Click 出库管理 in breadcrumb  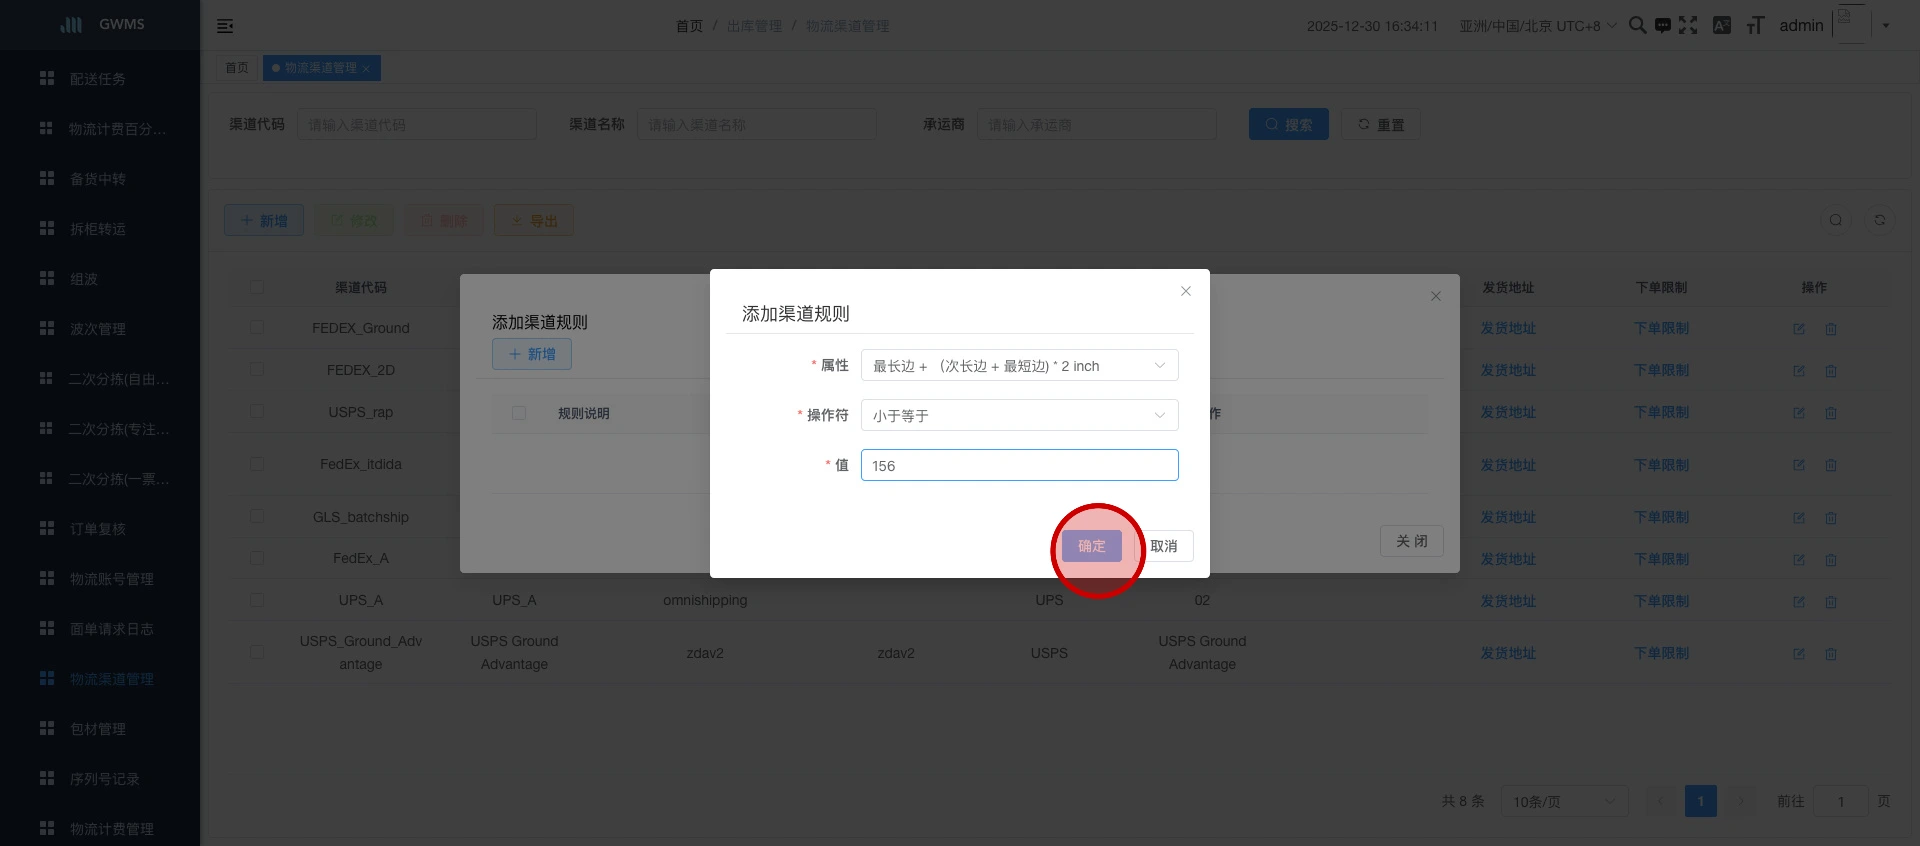755,26
